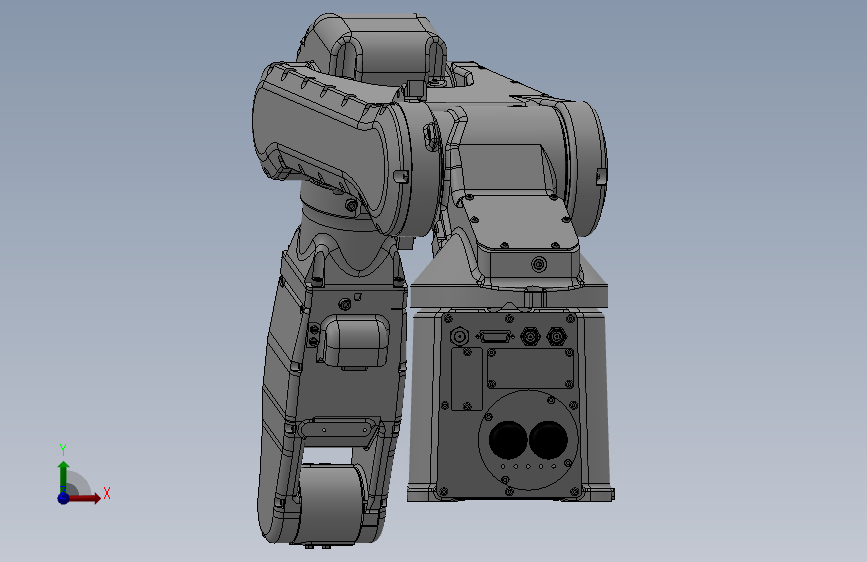This screenshot has height=562, width=867.
Task: Click the green Y axis arrow of the triad
Action: pyautogui.click(x=64, y=477)
